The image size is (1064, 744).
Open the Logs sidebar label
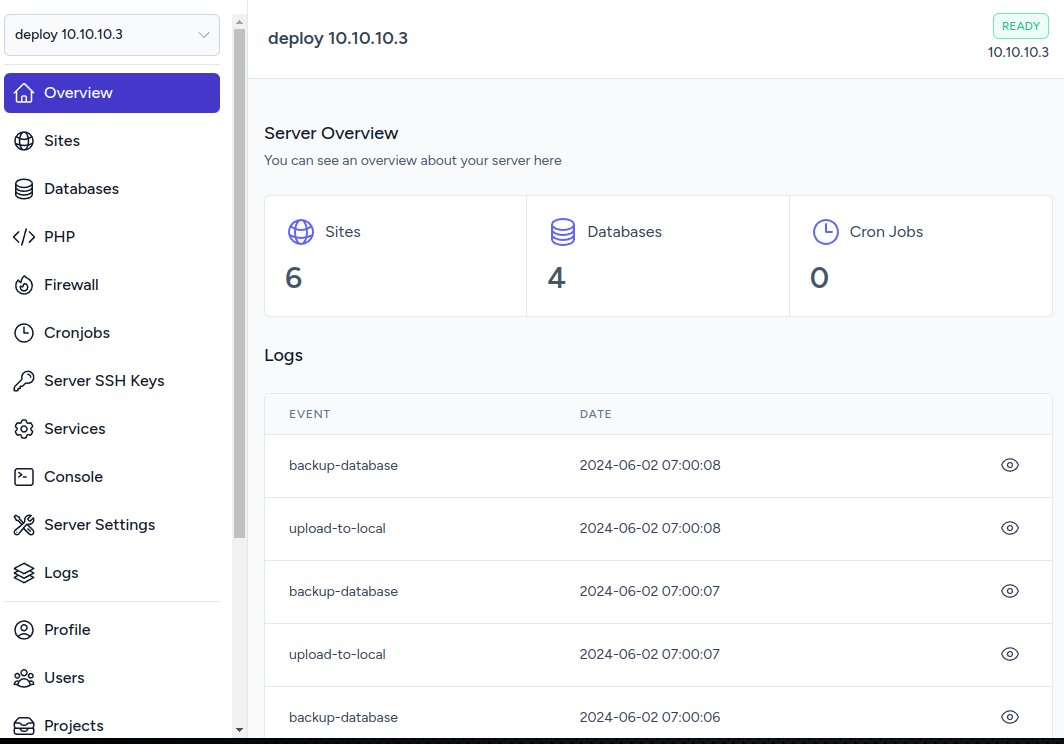61,573
